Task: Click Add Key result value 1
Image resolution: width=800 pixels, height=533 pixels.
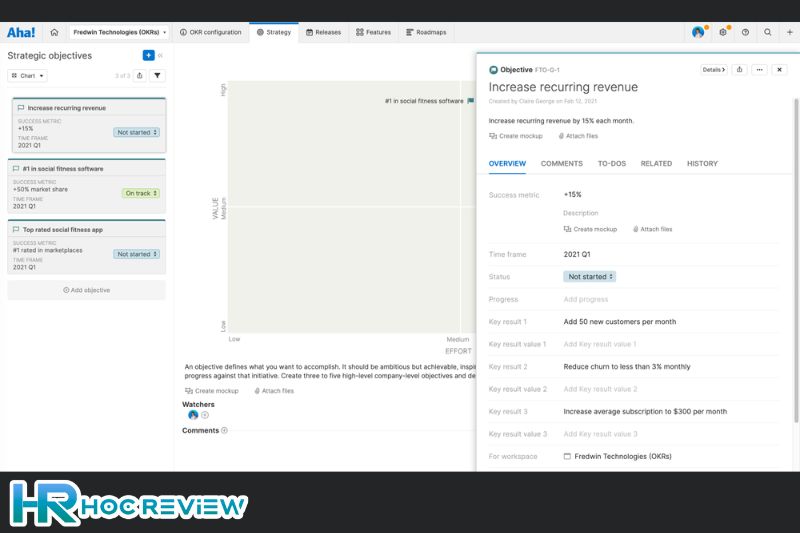Action: [600, 344]
